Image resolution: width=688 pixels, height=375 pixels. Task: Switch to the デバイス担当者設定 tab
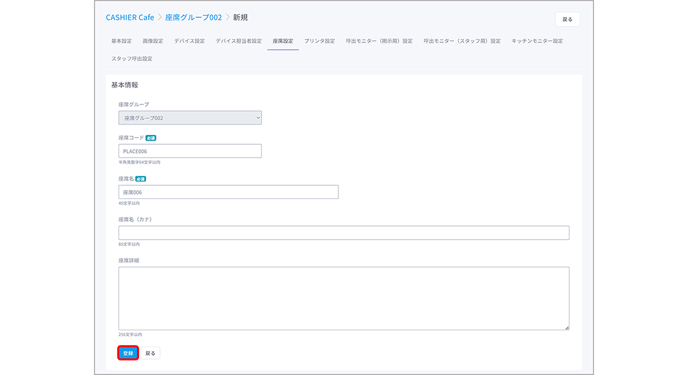click(x=238, y=41)
